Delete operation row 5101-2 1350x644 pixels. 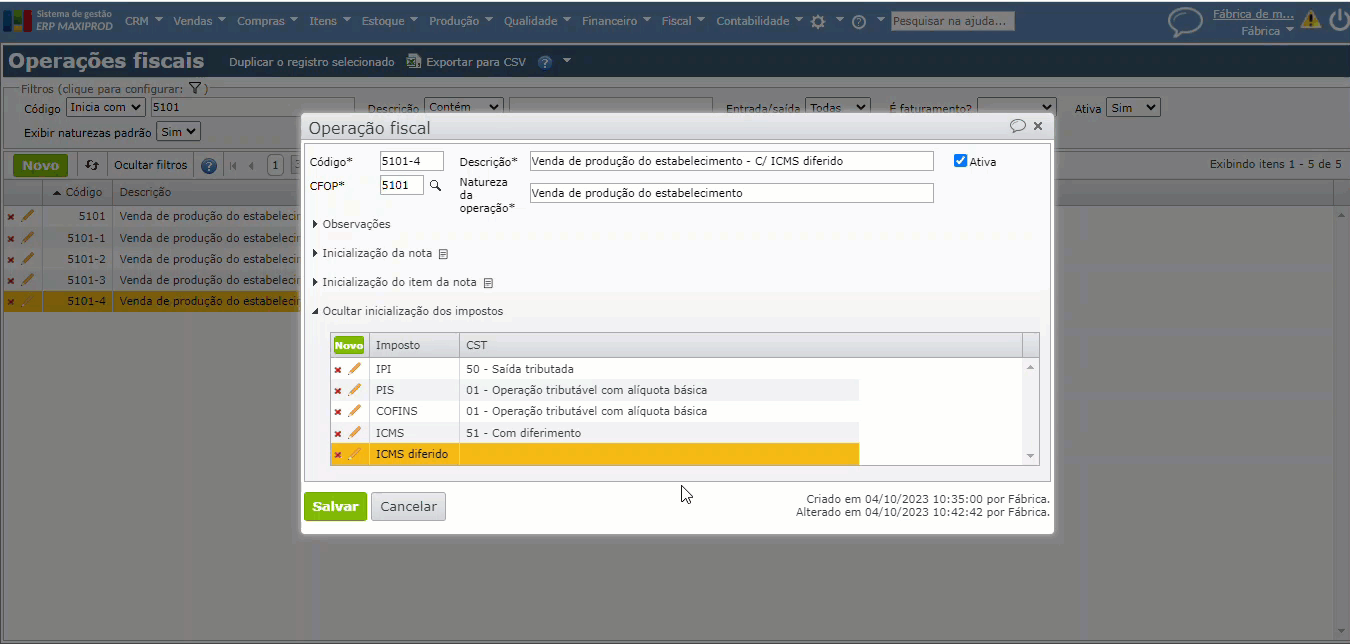point(11,259)
